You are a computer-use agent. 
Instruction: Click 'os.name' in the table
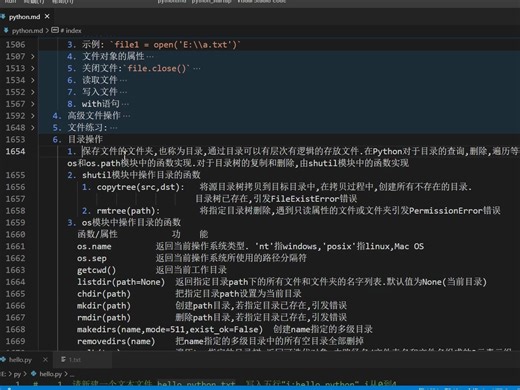tap(94, 246)
